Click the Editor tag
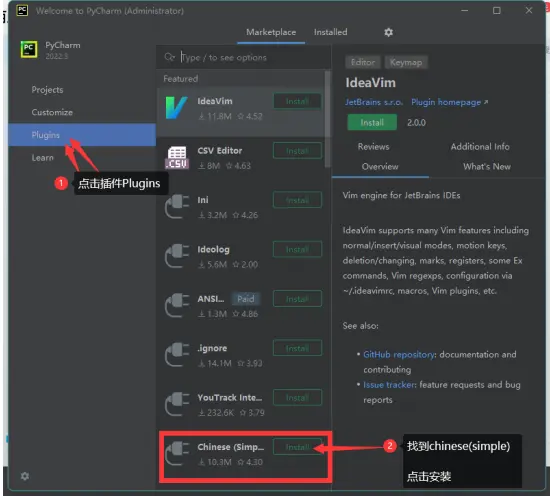The height and width of the screenshot is (496, 550). (x=363, y=62)
